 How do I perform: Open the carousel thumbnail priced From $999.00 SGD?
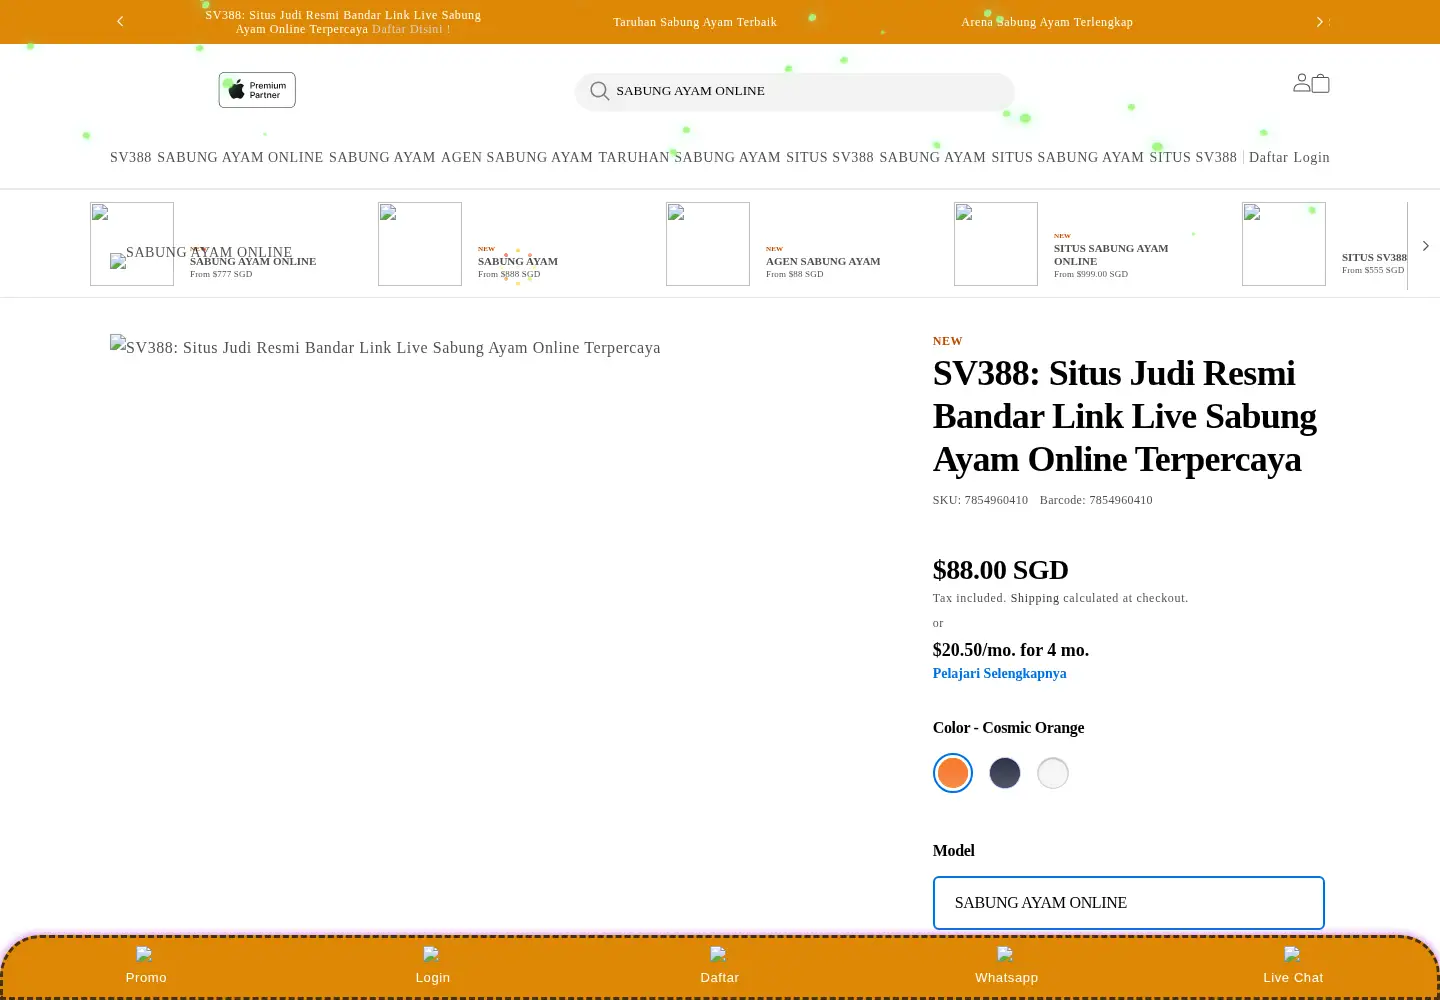pyautogui.click(x=996, y=244)
